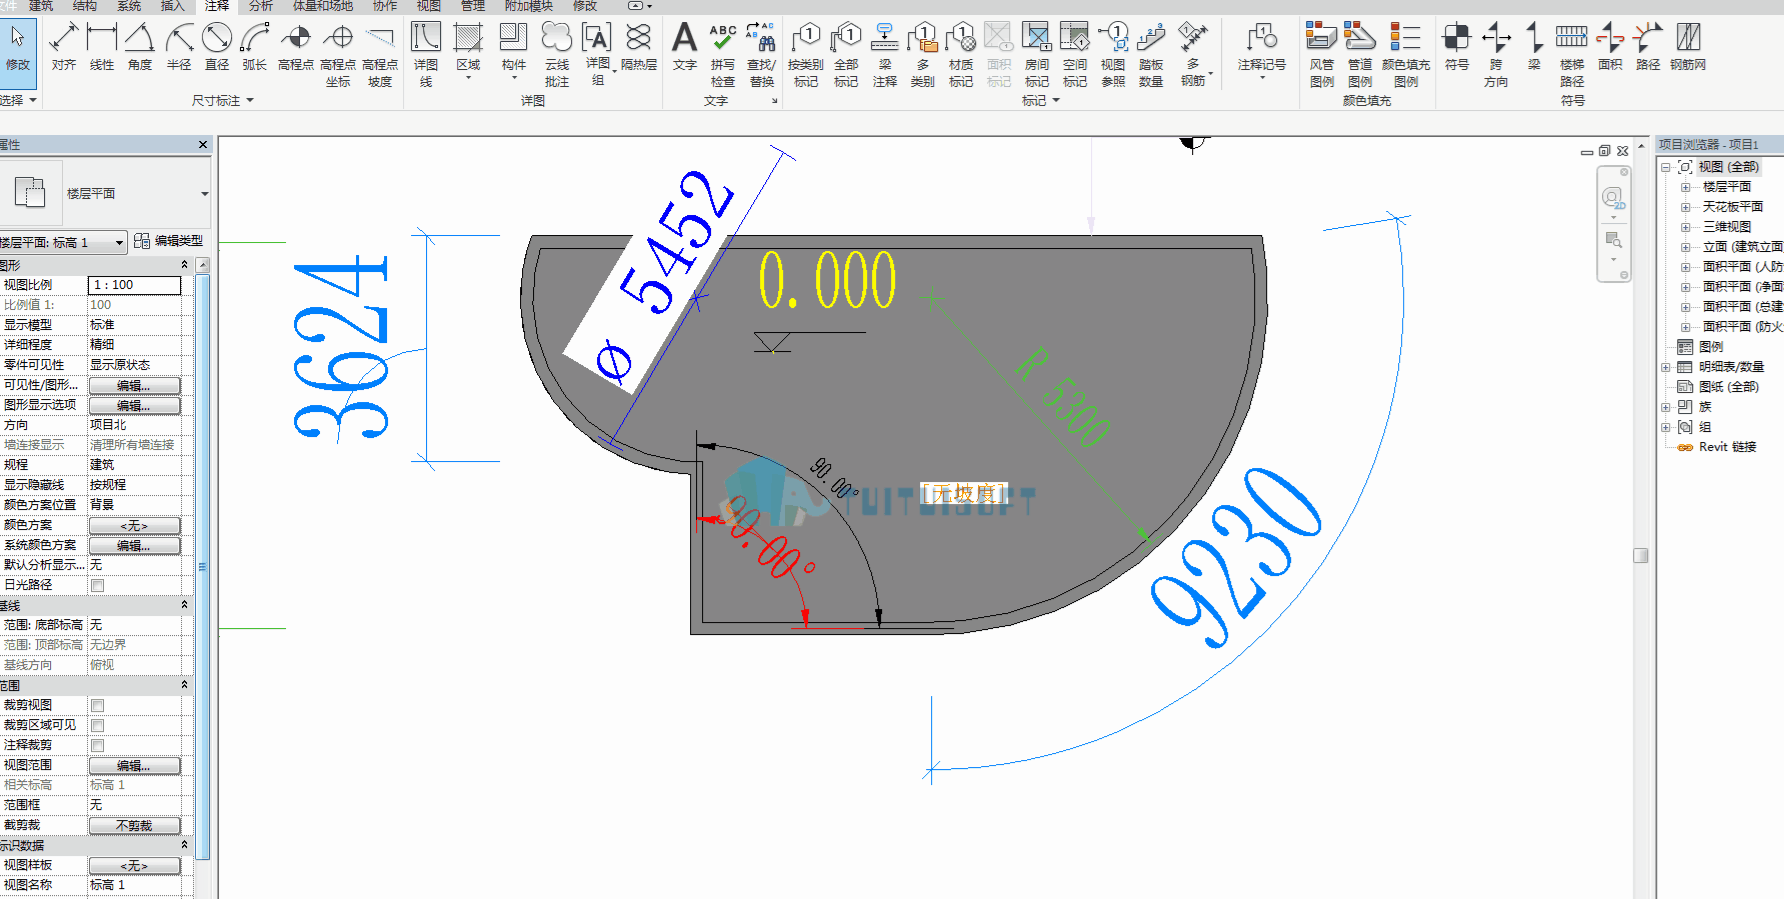This screenshot has height=899, width=1784.
Task: Switch to the 视图 ribbon tab
Action: pos(429,6)
